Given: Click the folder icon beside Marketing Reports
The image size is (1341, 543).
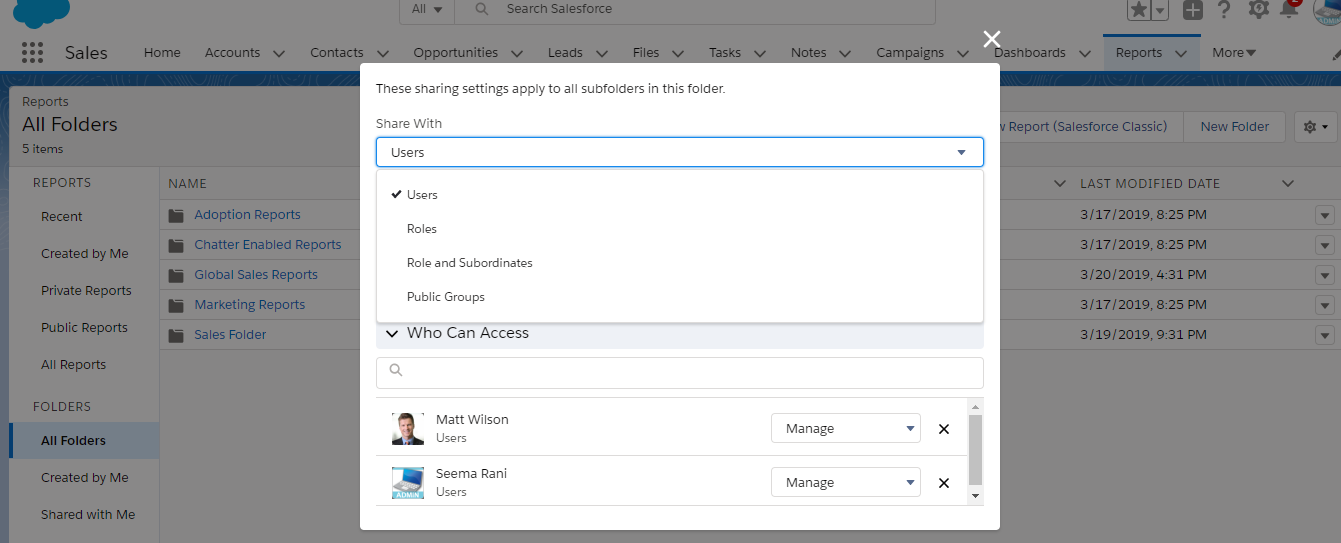Looking at the screenshot, I should coord(177,305).
